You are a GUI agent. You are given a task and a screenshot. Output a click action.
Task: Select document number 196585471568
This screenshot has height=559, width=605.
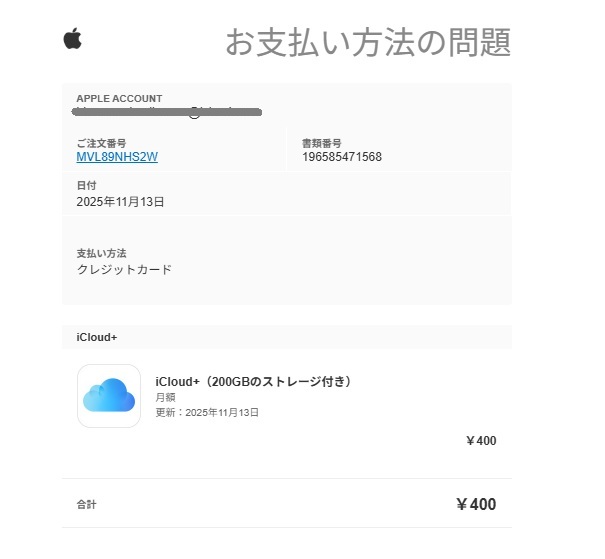(x=341, y=157)
